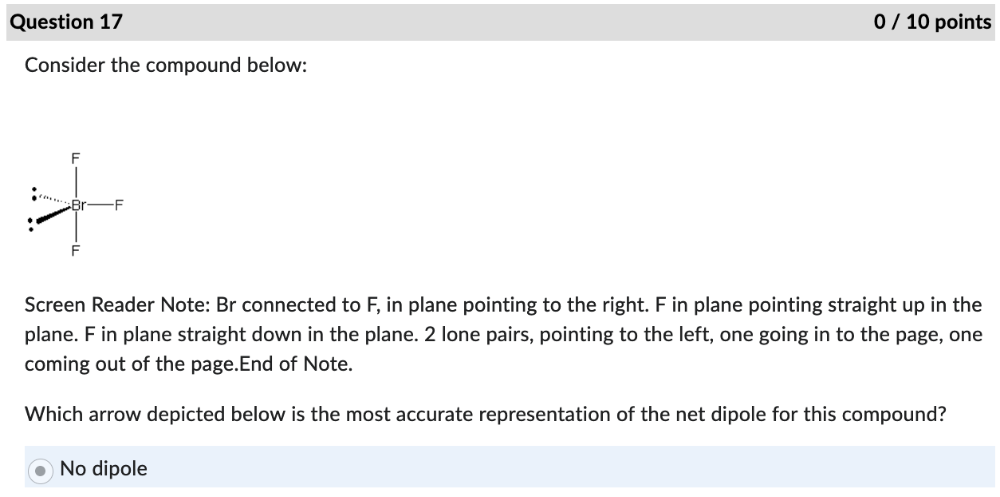Click the bond between Br and right F
Image resolution: width=1000 pixels, height=497 pixels.
pos(100,205)
